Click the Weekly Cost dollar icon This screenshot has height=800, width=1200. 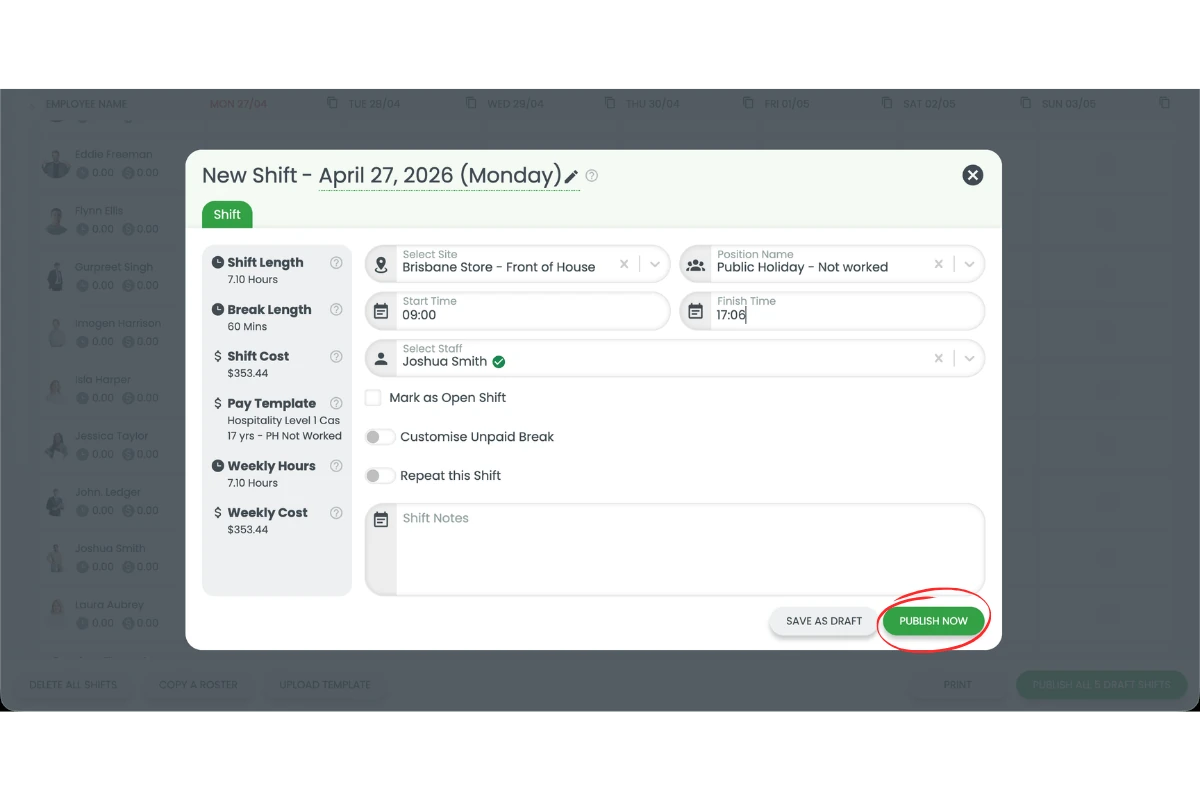[x=218, y=512]
